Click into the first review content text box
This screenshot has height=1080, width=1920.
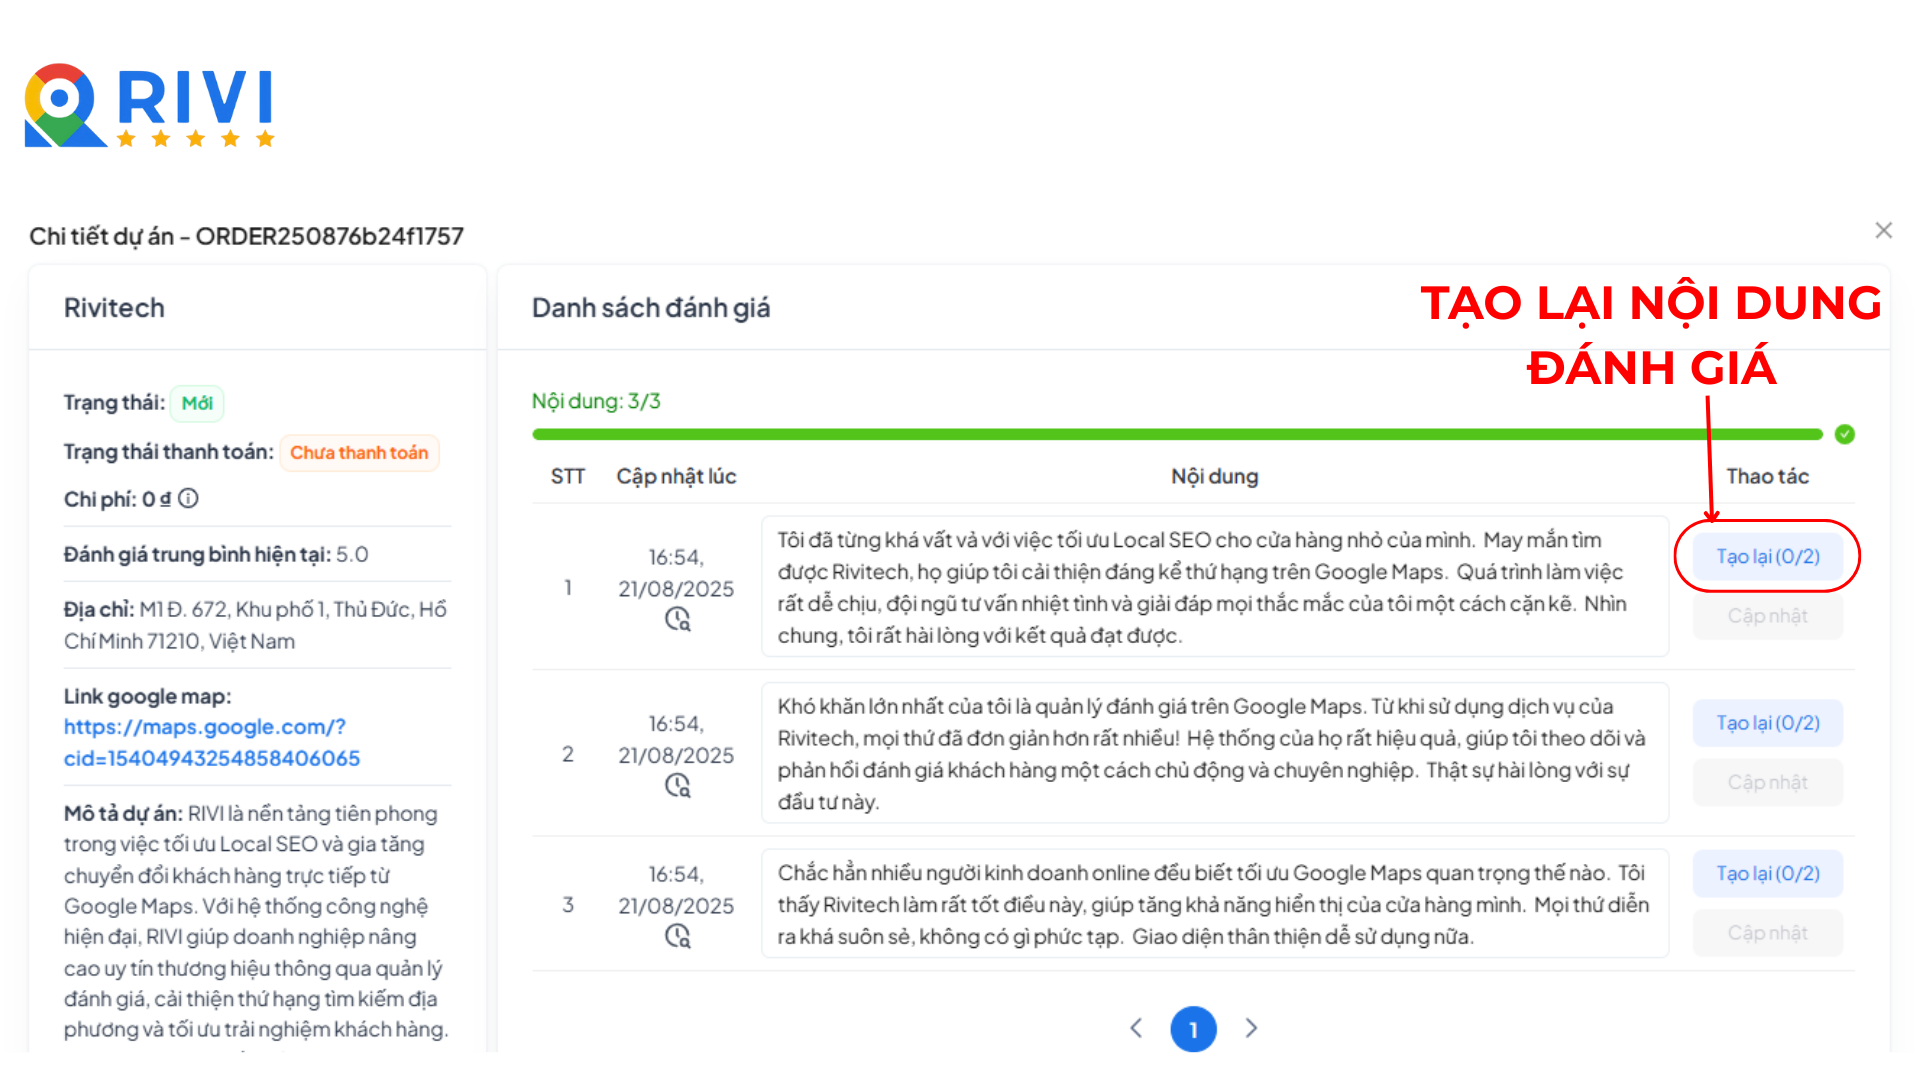[1214, 587]
